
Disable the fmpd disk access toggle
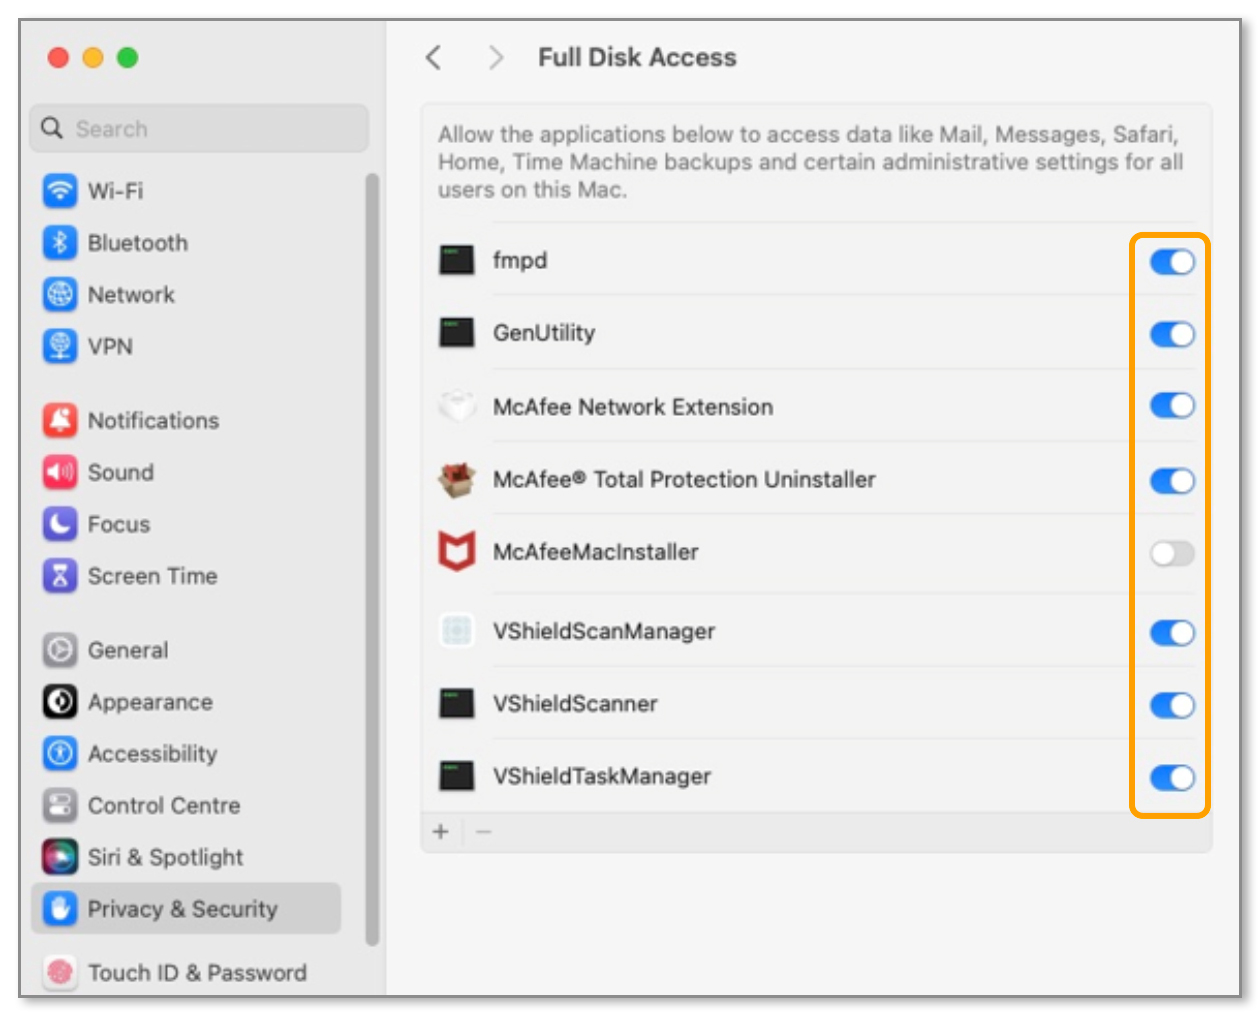(1171, 262)
